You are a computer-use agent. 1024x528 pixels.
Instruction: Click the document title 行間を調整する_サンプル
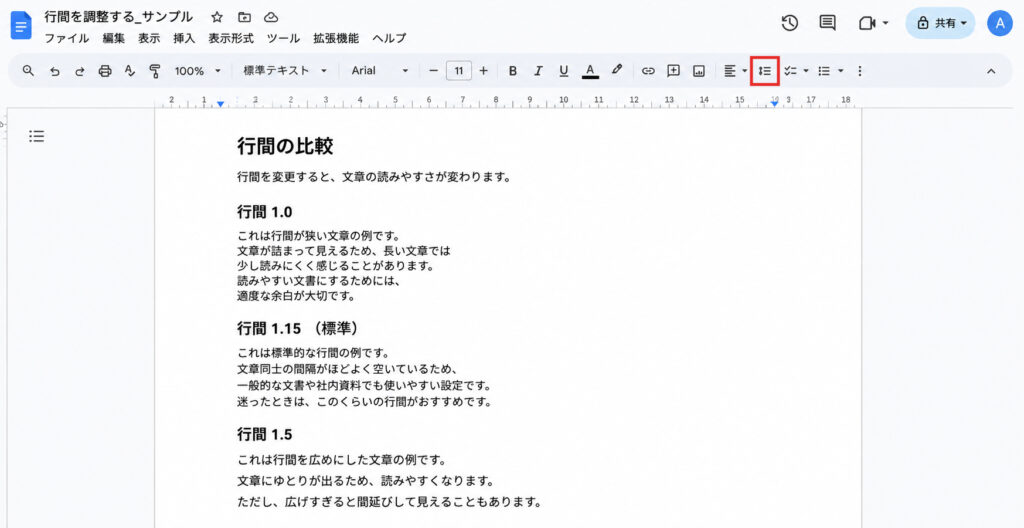click(118, 17)
